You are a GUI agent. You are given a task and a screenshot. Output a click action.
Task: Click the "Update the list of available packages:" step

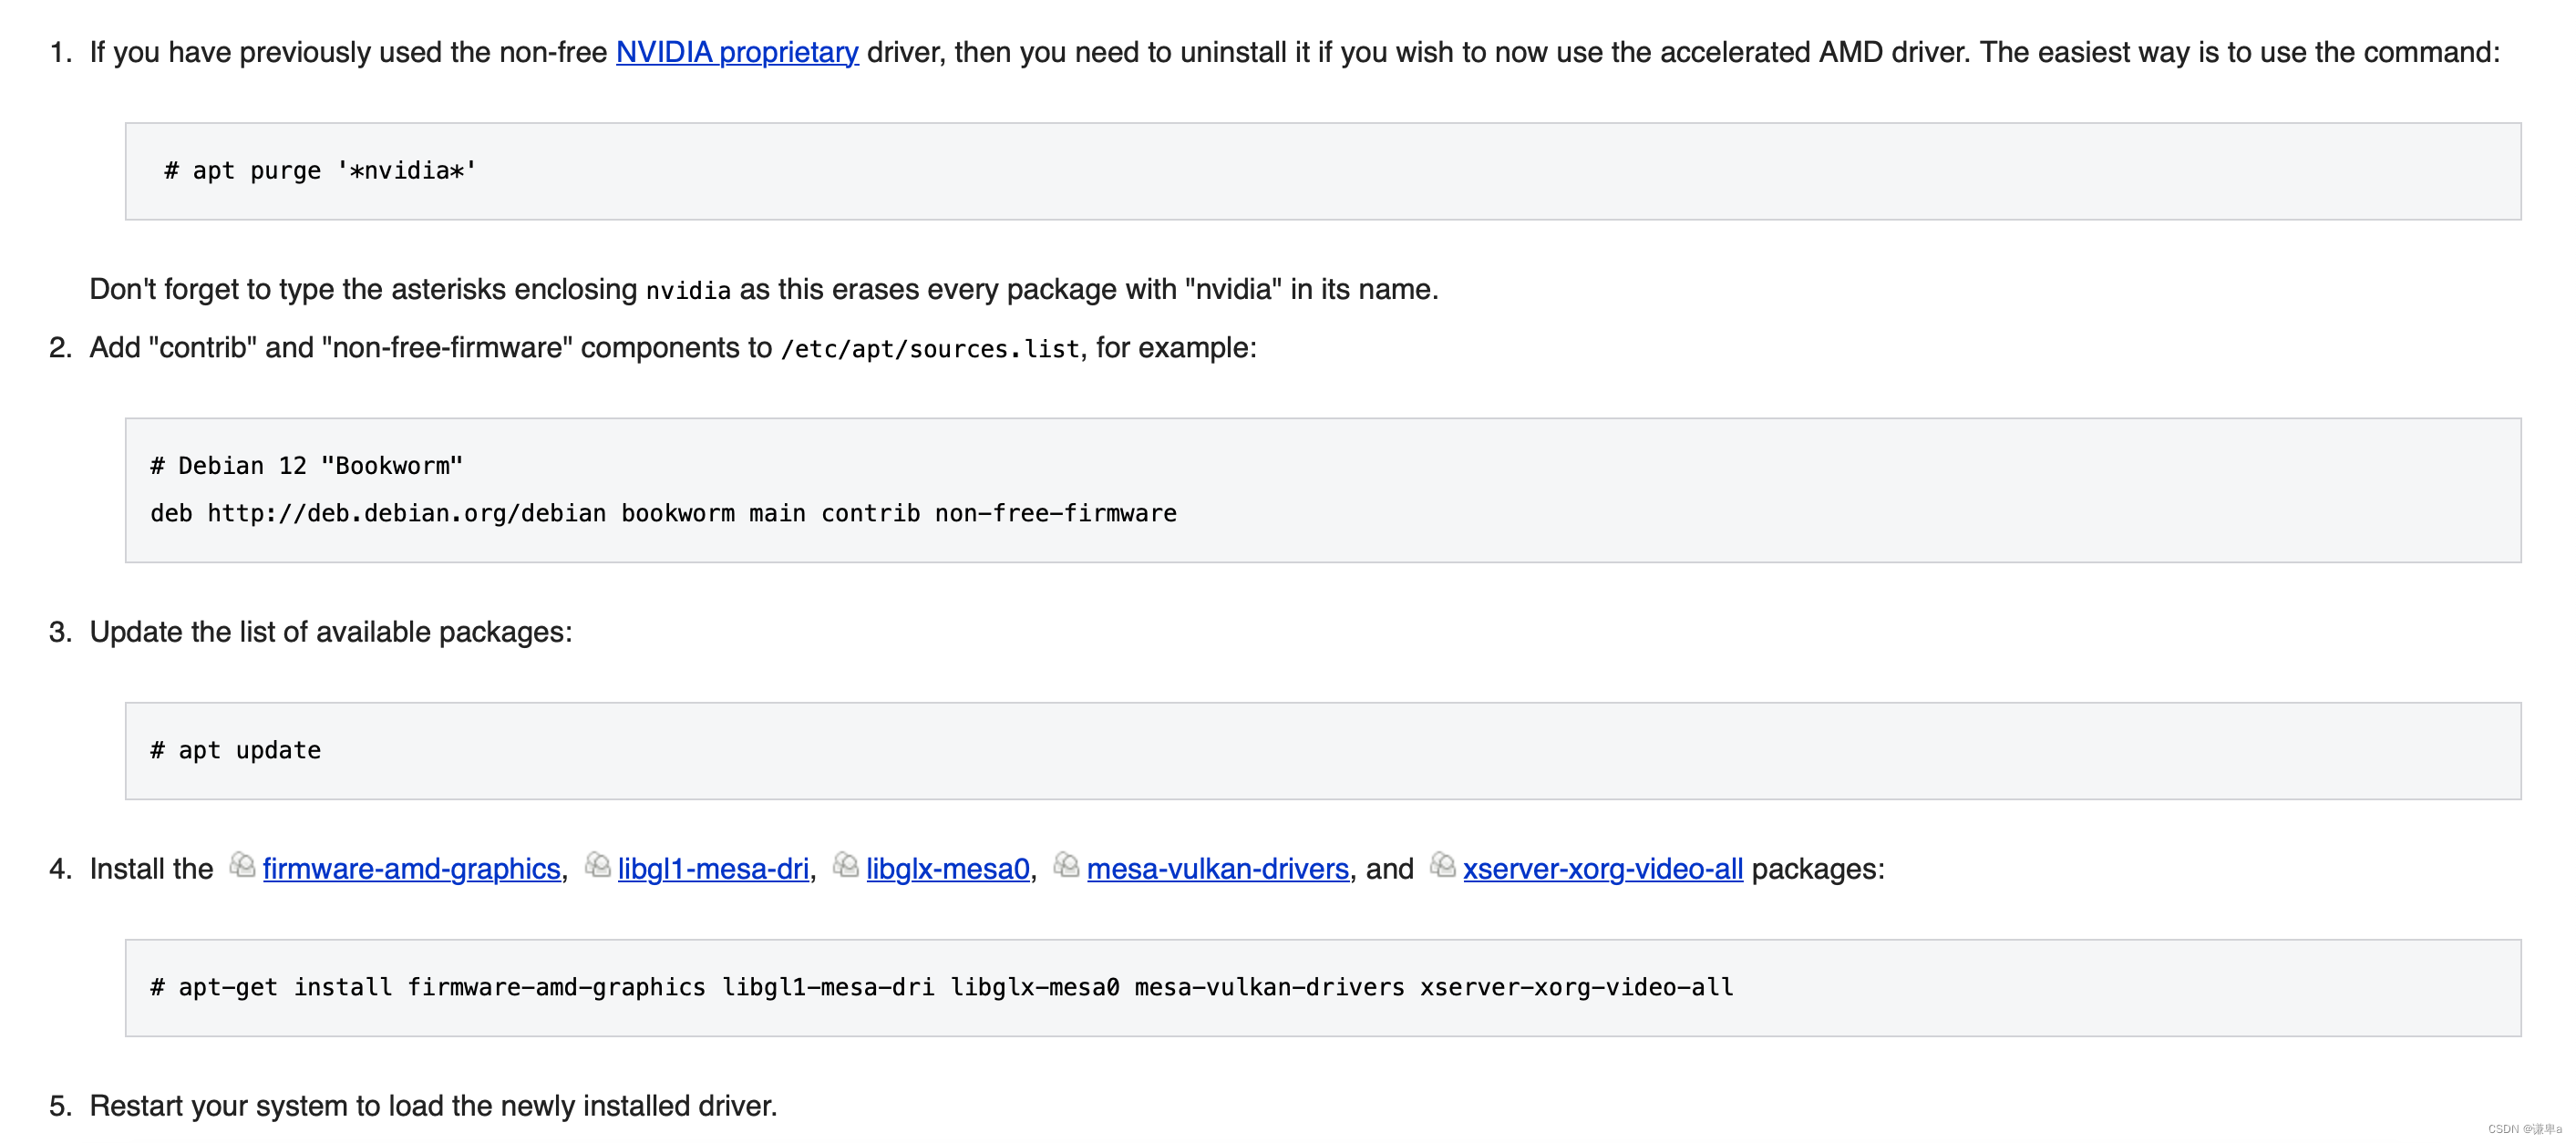click(x=331, y=632)
